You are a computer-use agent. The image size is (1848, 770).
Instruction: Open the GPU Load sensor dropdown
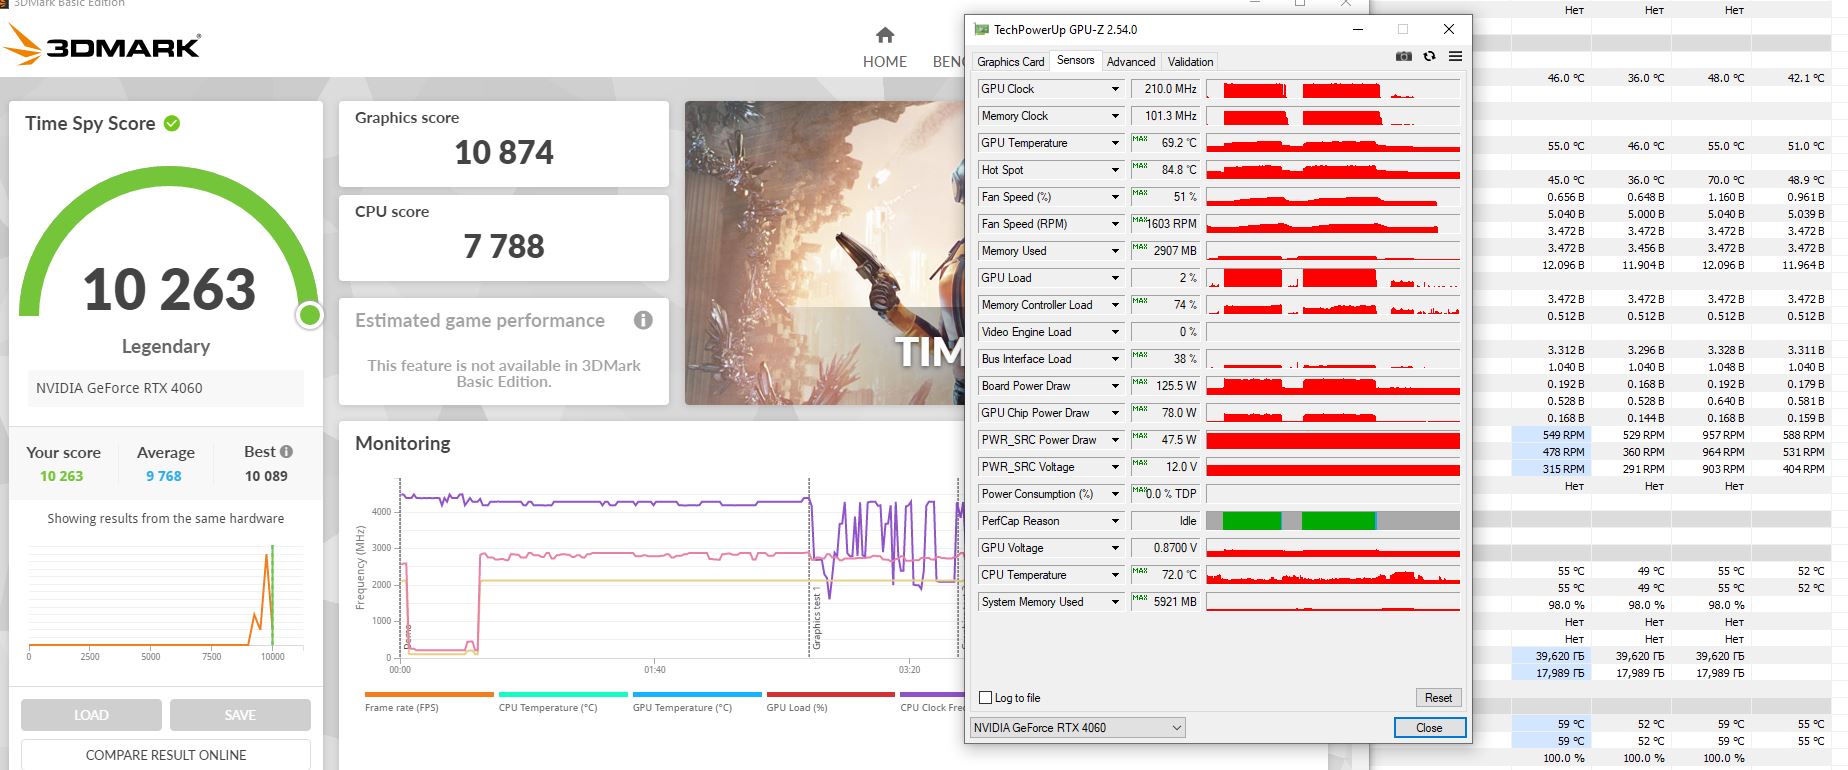[1115, 278]
